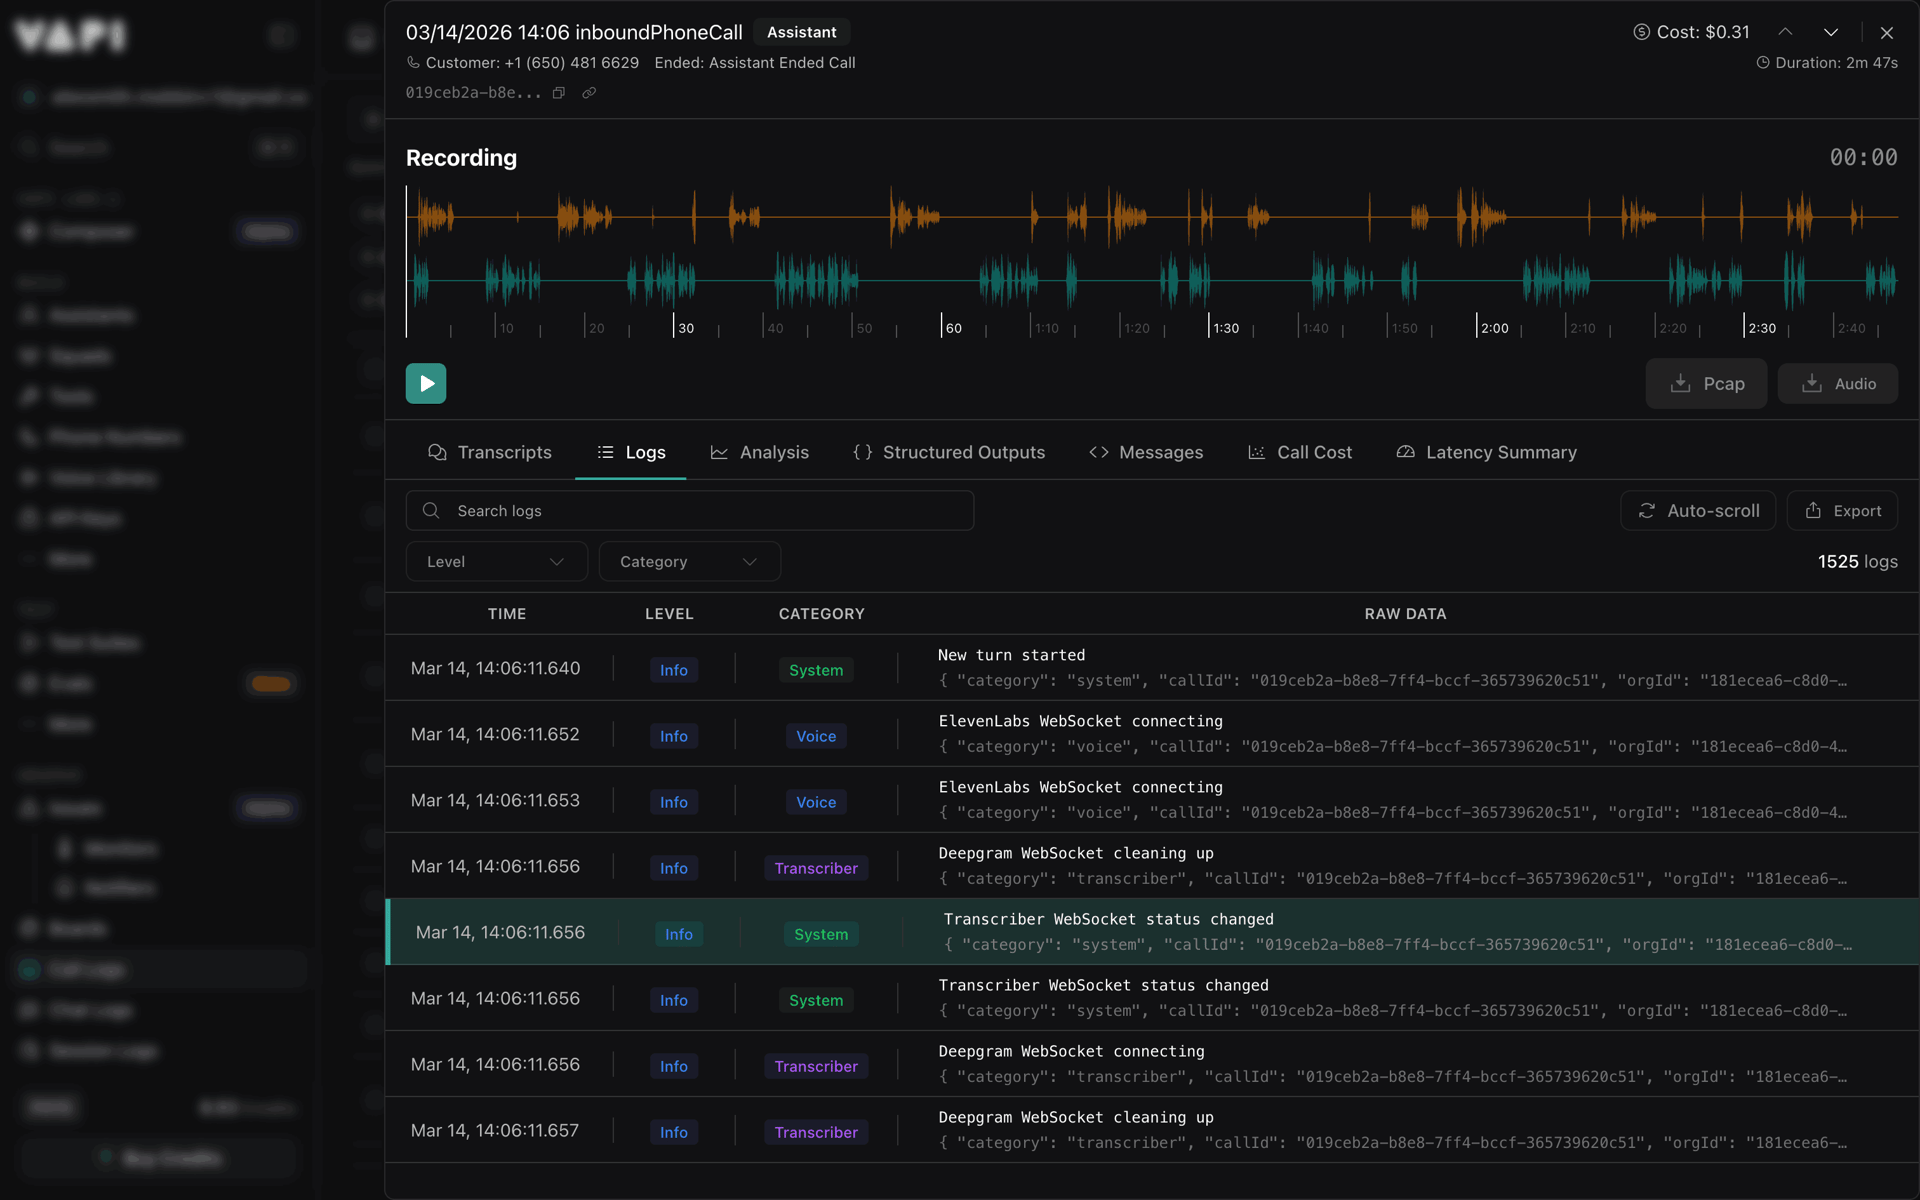Toggle the Auto-scroll button
Viewport: 1920px width, 1200px height.
coord(1698,510)
